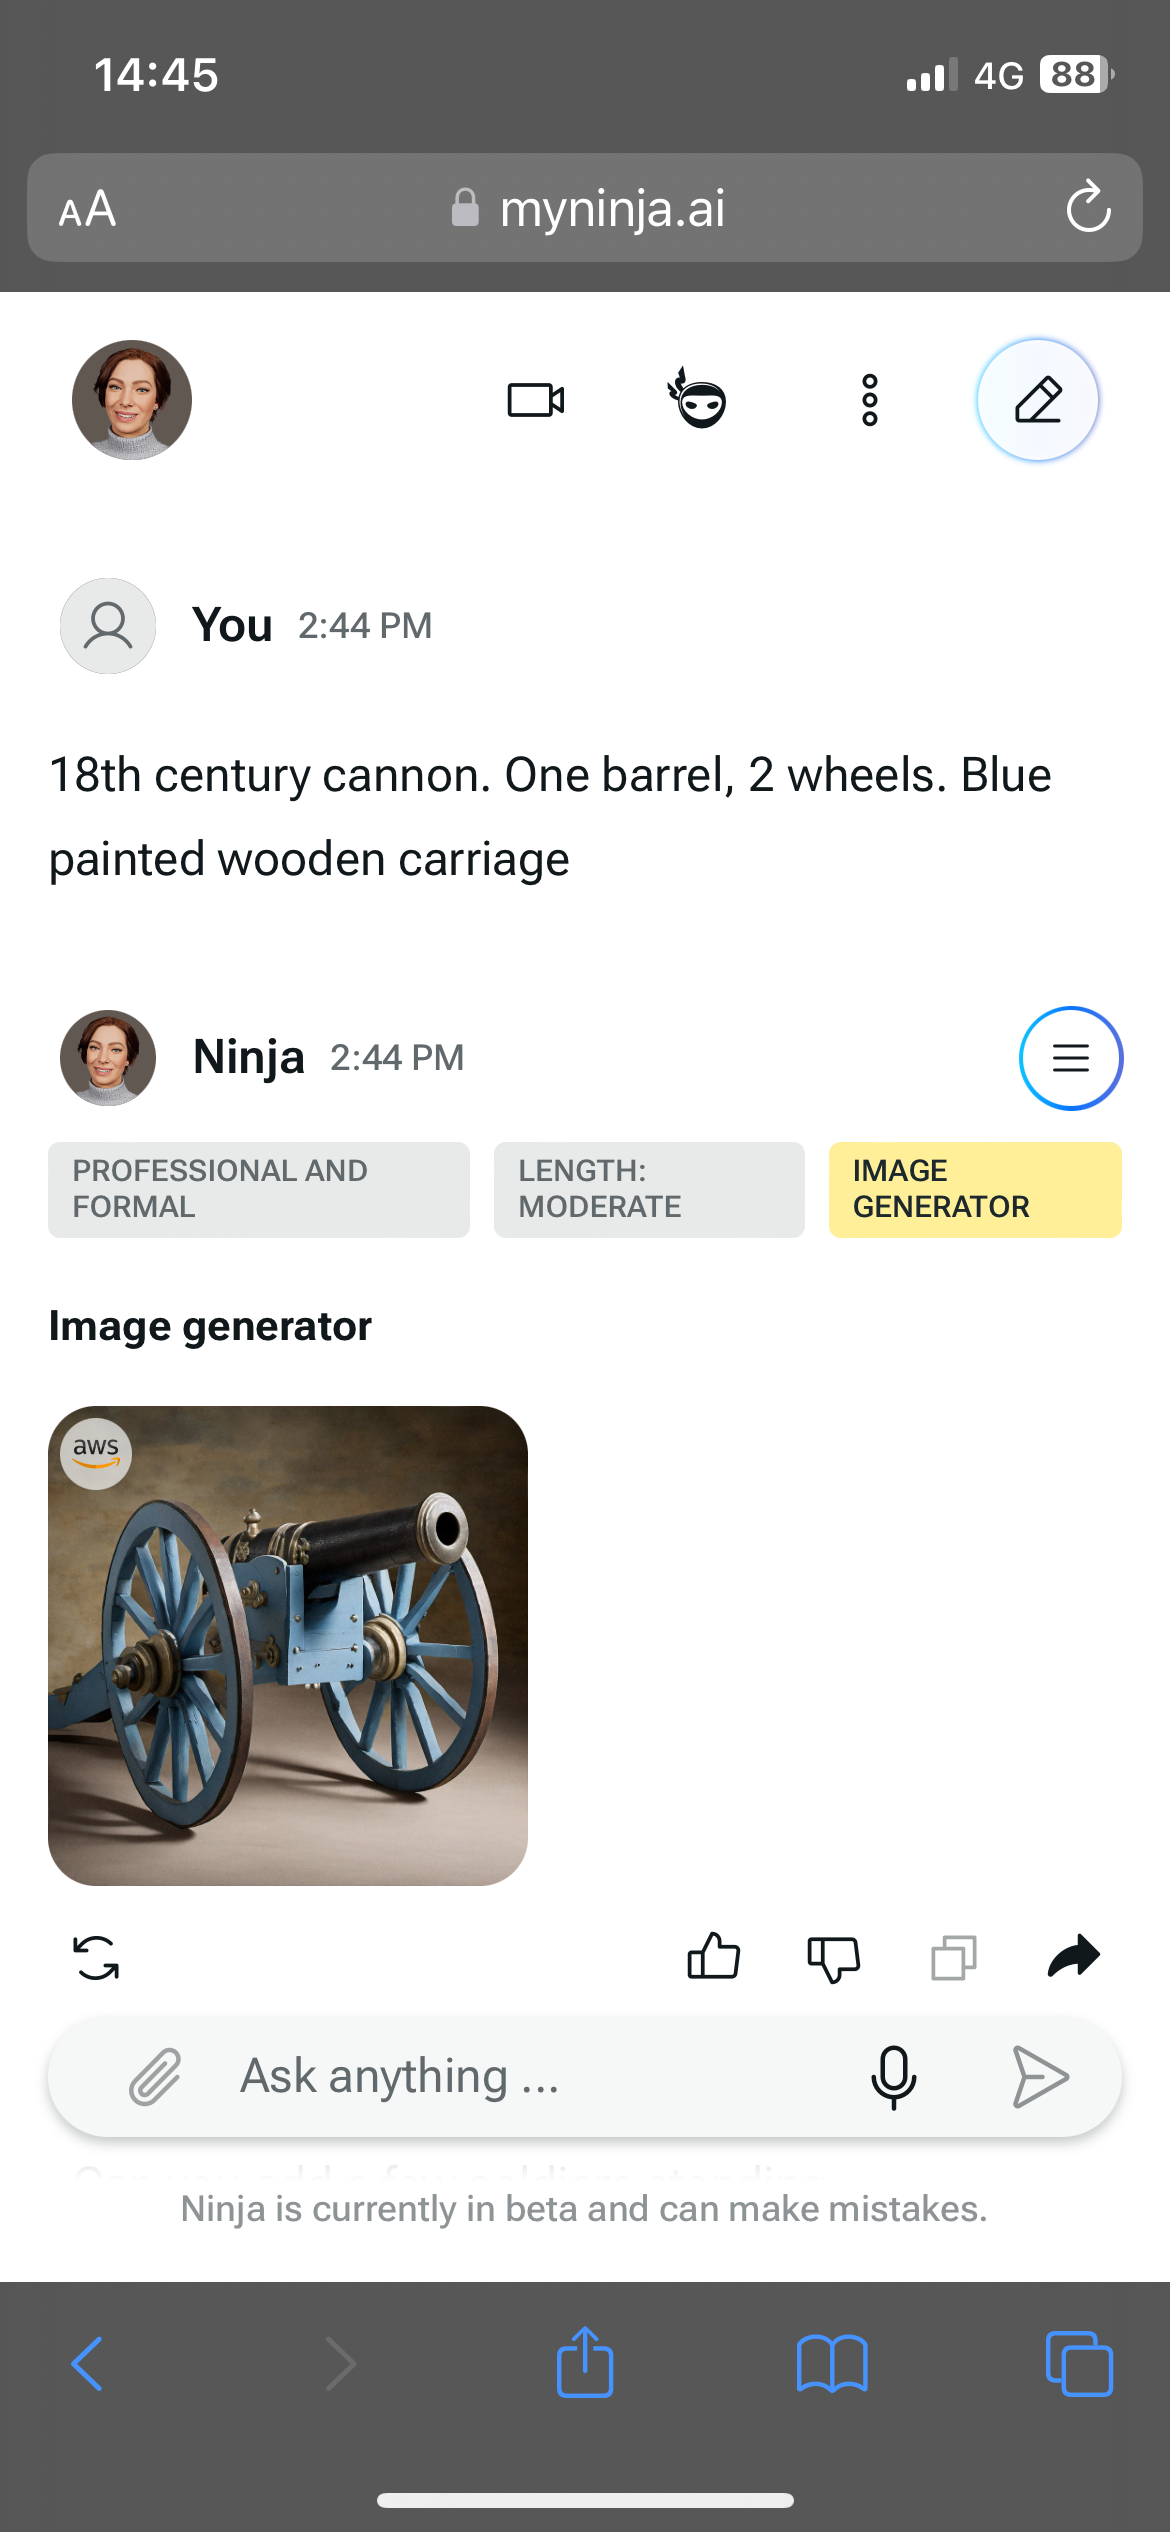The height and width of the screenshot is (2532, 1170).
Task: Share the response with the forward arrow
Action: click(1073, 1956)
